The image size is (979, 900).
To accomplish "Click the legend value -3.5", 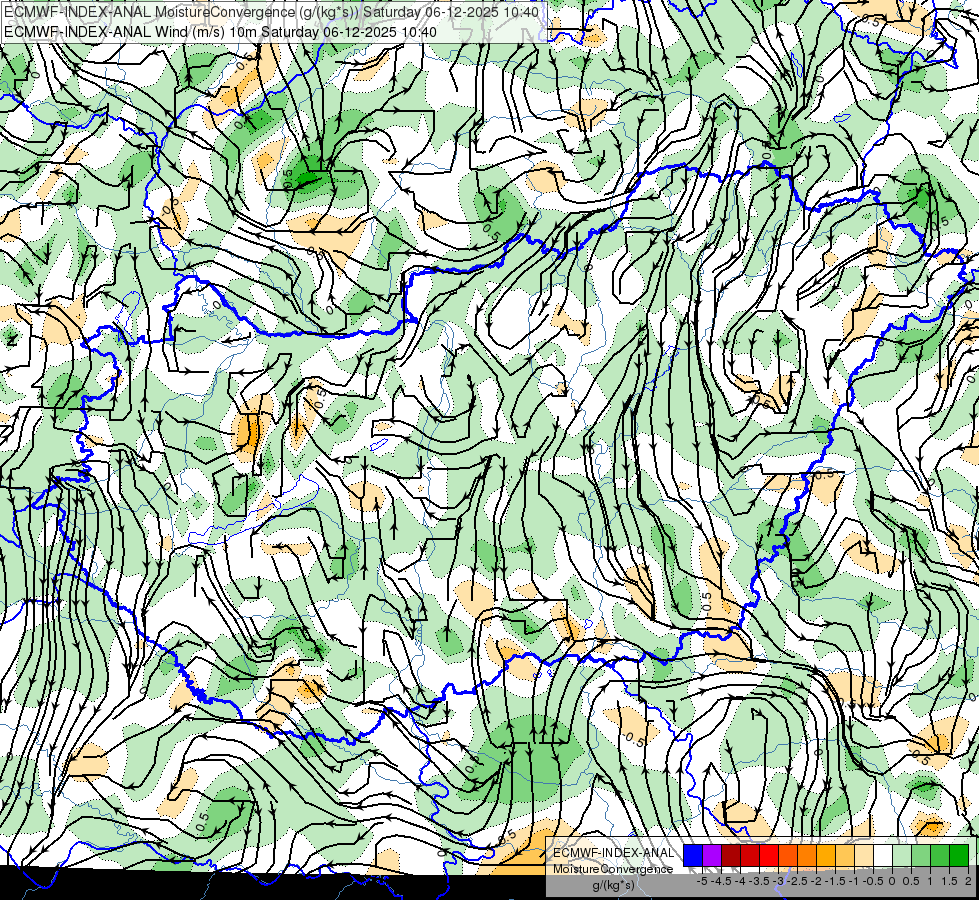I will pos(760,881).
